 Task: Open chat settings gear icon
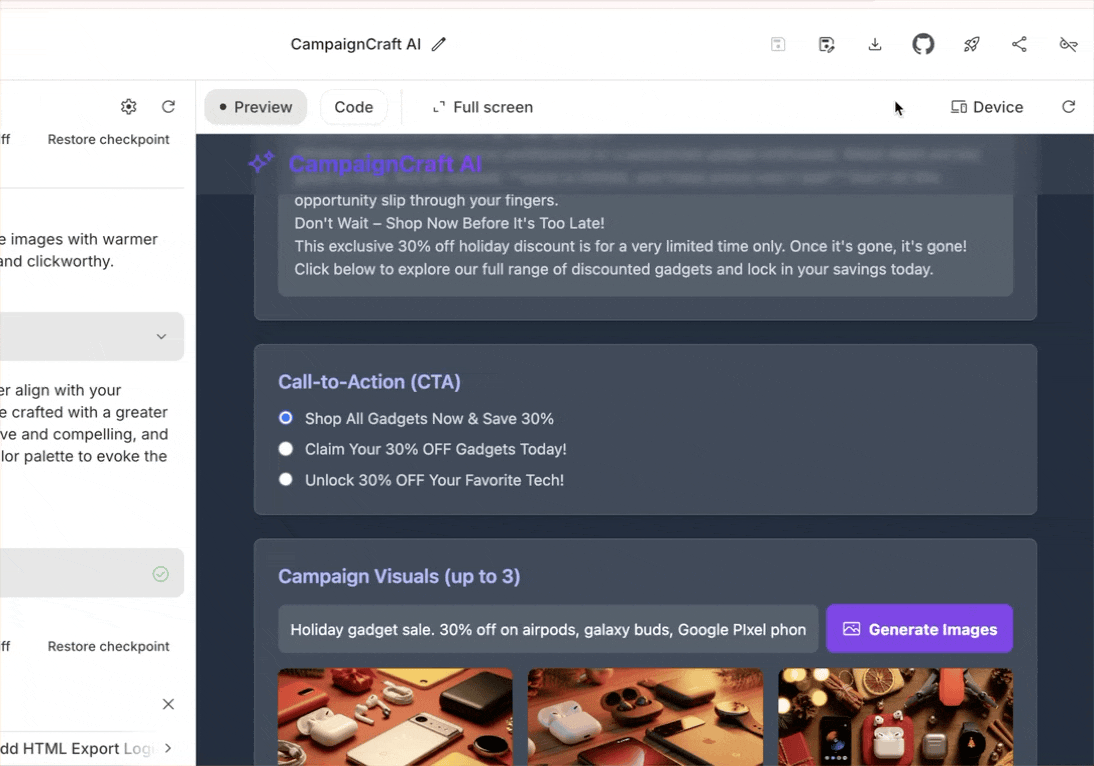(x=128, y=107)
